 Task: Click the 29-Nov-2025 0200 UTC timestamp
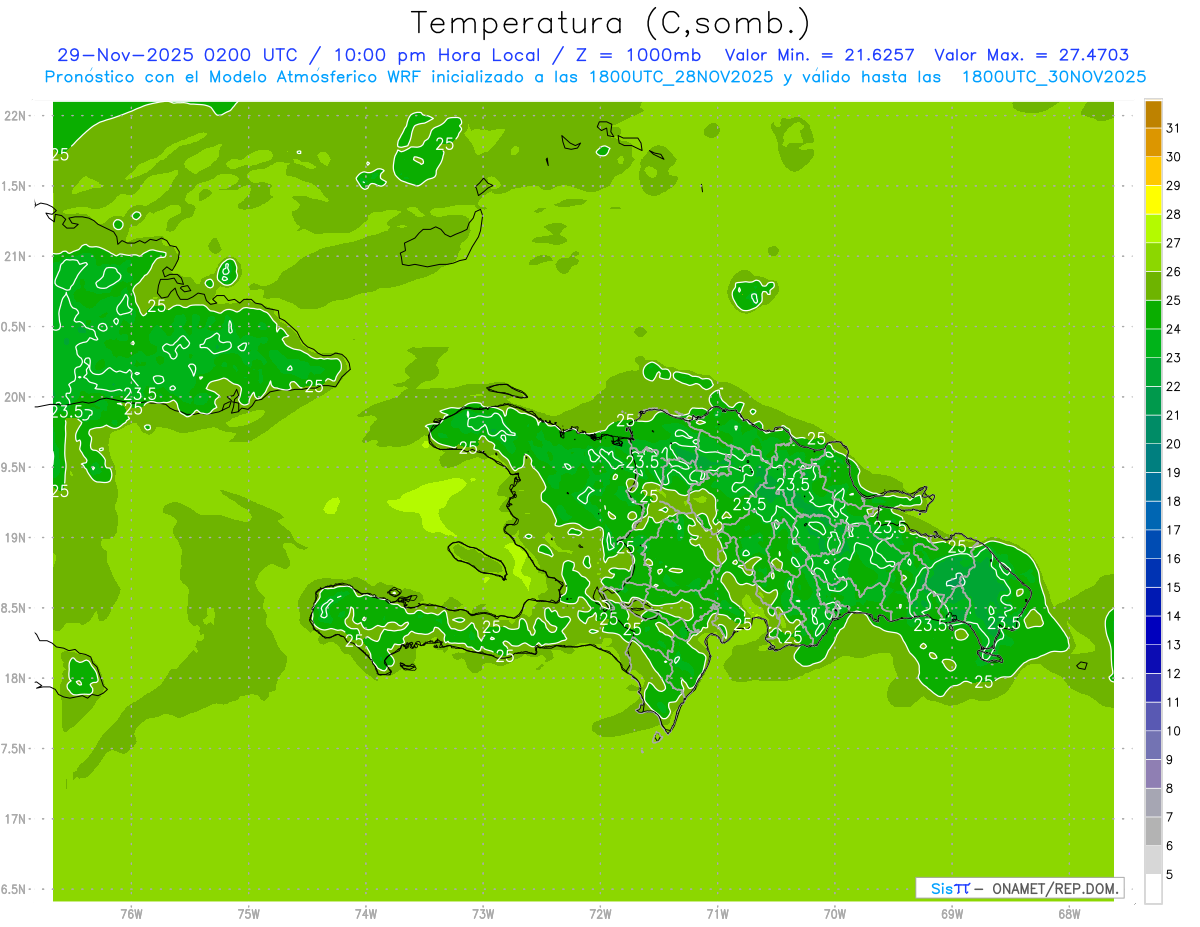point(177,55)
